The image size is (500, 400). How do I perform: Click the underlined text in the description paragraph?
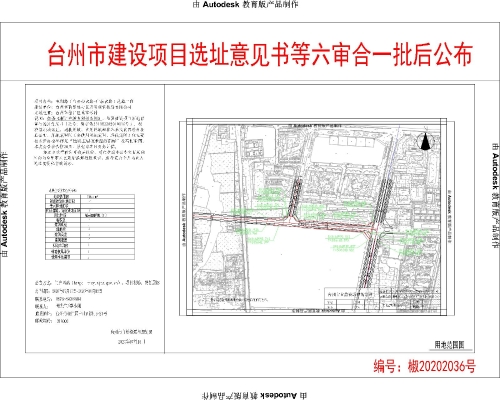(x=73, y=118)
